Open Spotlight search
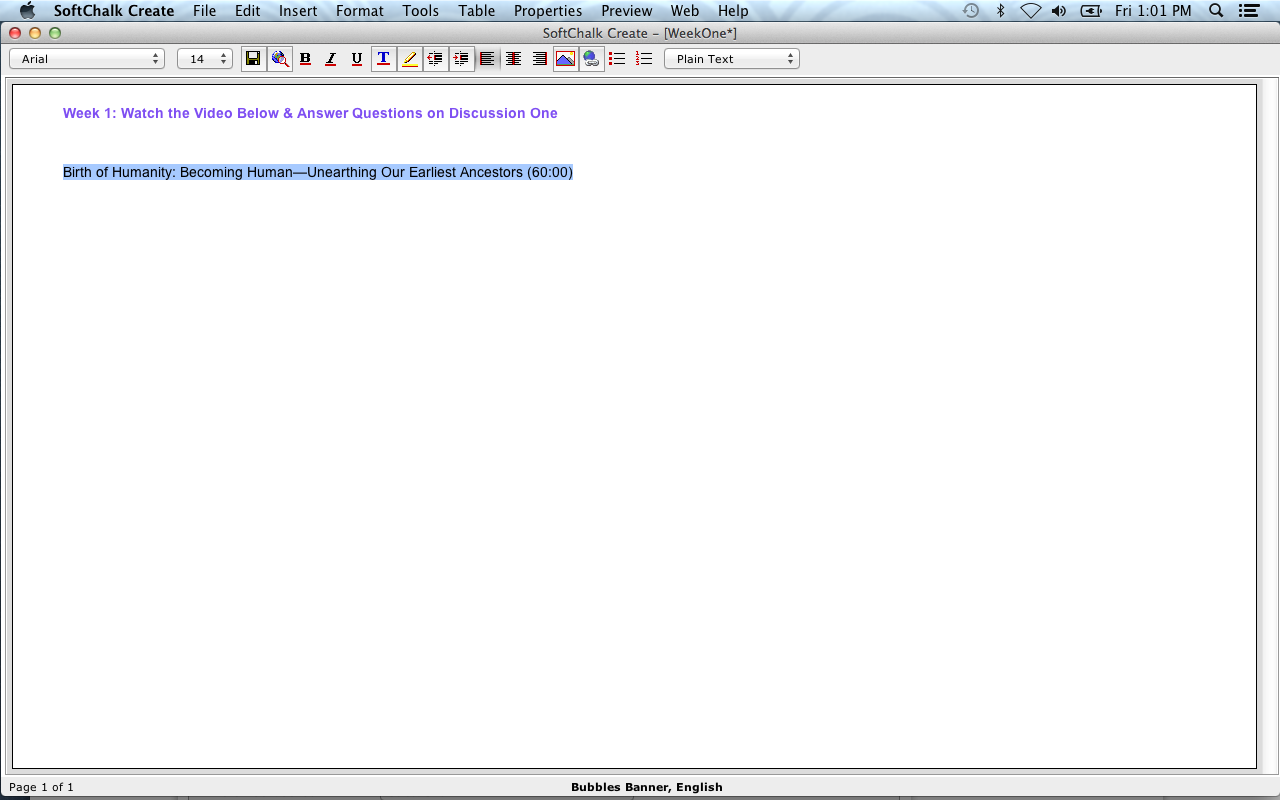The height and width of the screenshot is (800, 1280). (x=1216, y=11)
